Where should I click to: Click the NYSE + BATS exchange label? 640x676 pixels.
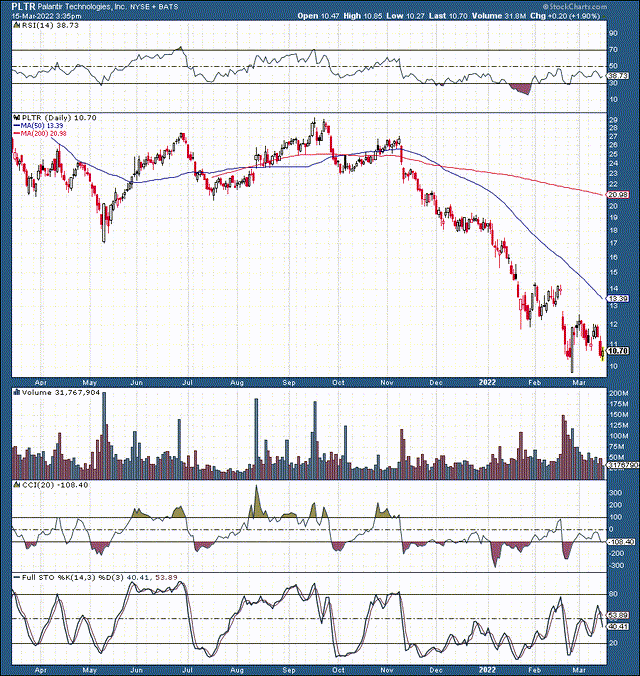[x=154, y=7]
